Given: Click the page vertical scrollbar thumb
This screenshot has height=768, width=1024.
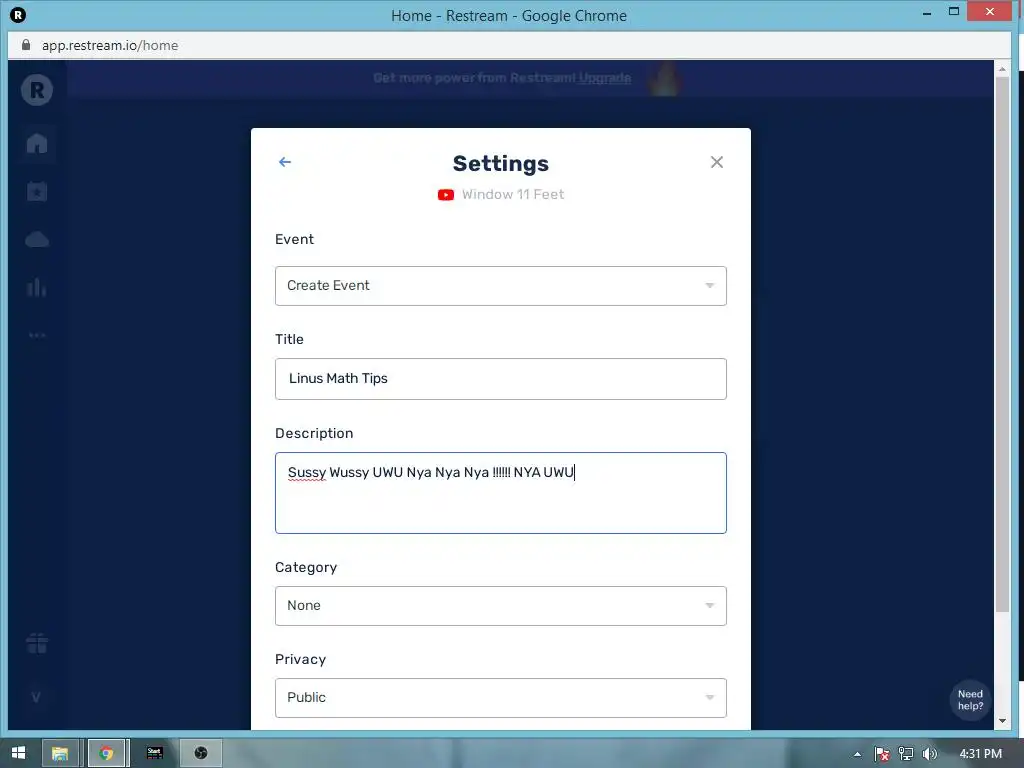Looking at the screenshot, I should (1002, 344).
